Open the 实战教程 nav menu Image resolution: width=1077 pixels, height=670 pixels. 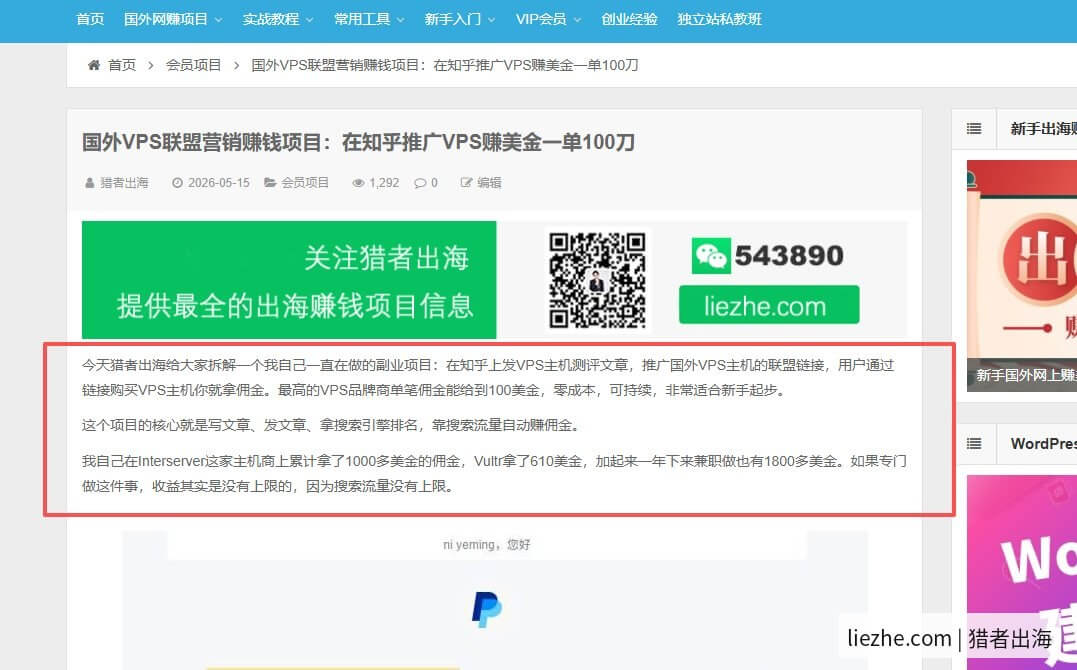(271, 19)
